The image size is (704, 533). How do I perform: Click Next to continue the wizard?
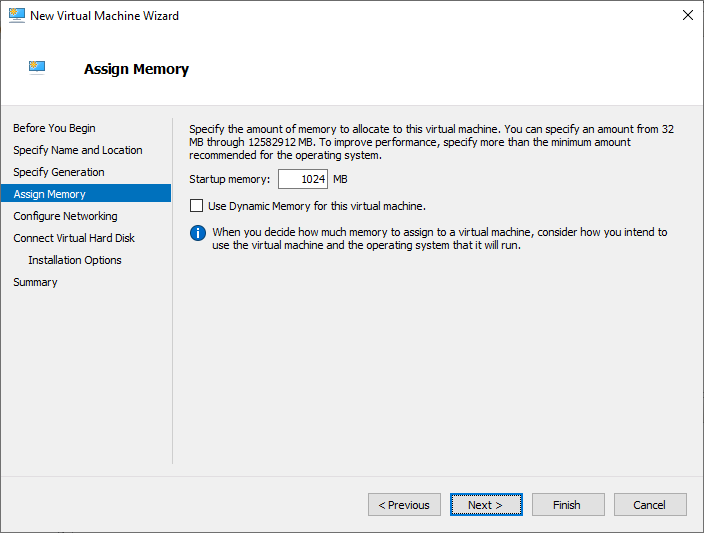coord(486,505)
